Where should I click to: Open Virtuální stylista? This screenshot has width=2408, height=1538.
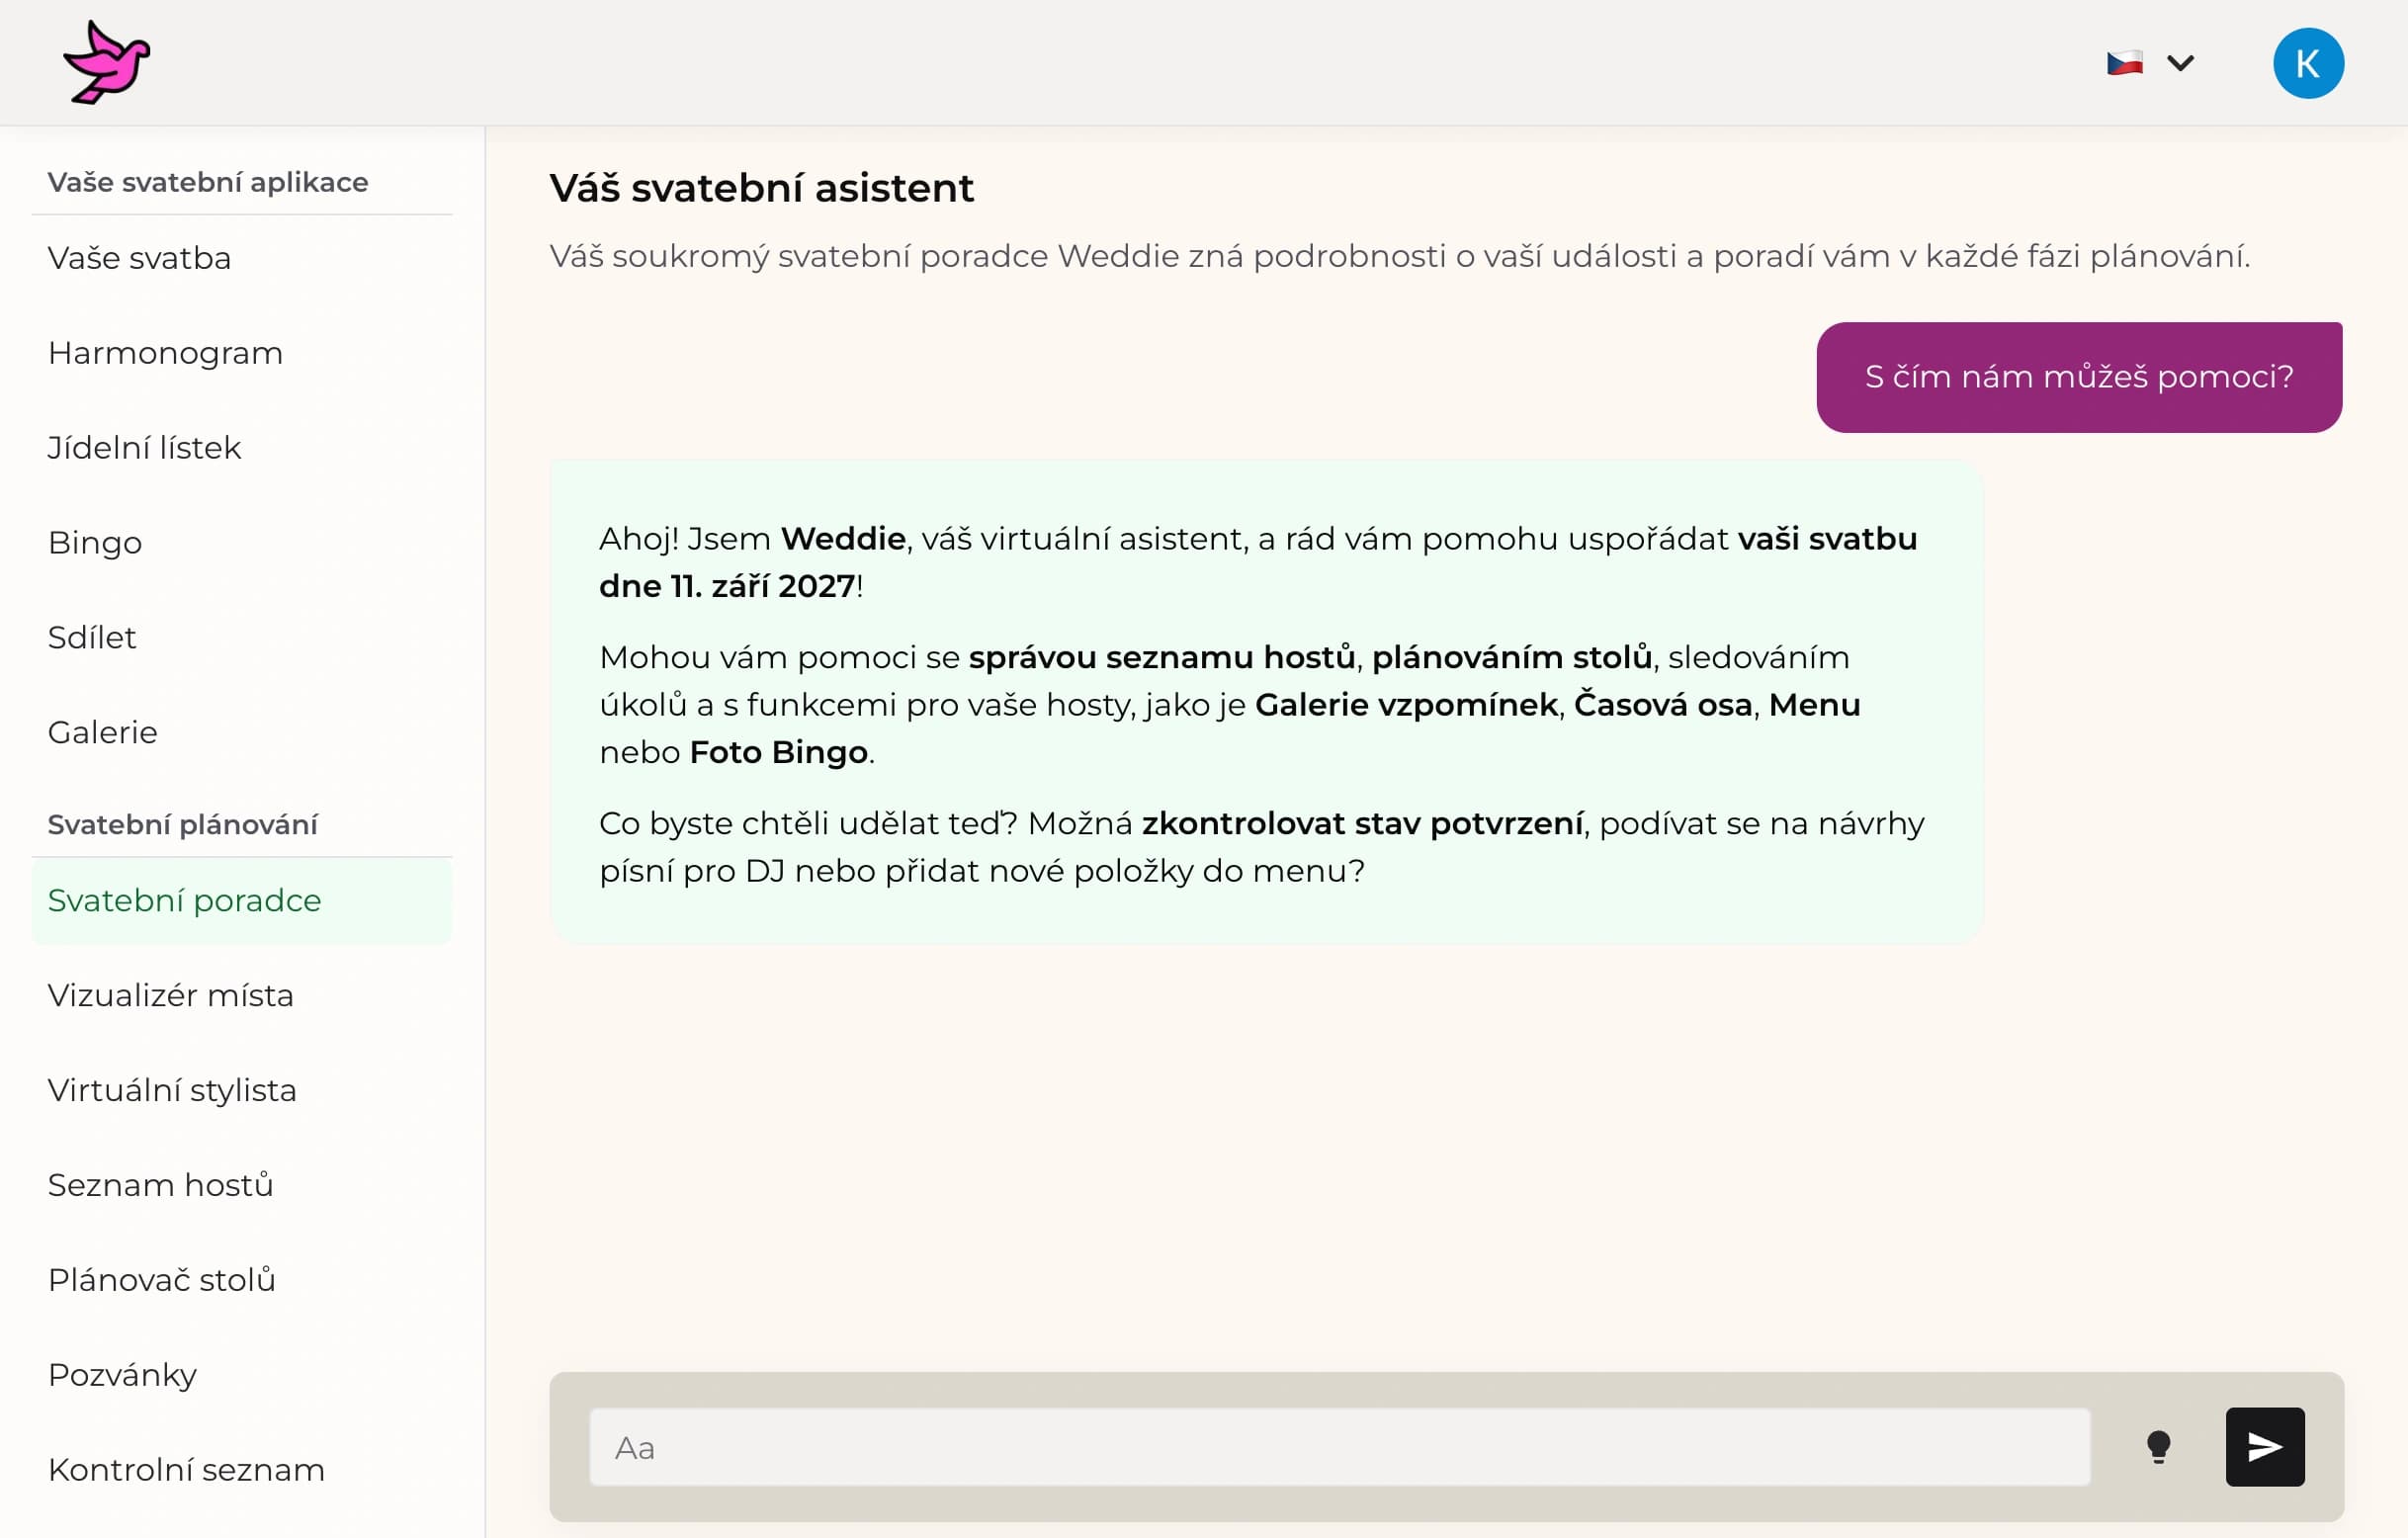click(x=172, y=1090)
